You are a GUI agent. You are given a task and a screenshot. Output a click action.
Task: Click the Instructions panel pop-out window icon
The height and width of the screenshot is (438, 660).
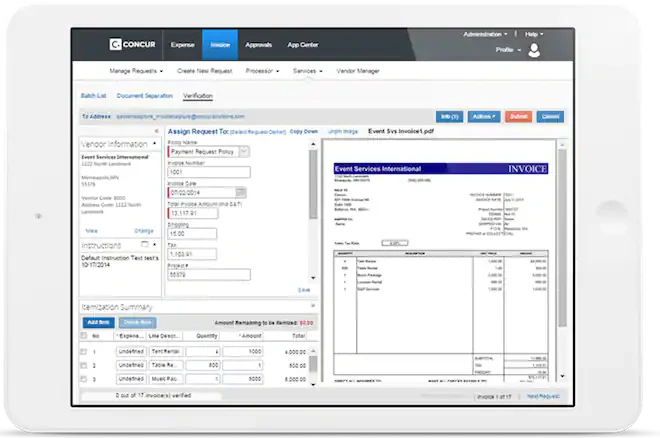144,244
